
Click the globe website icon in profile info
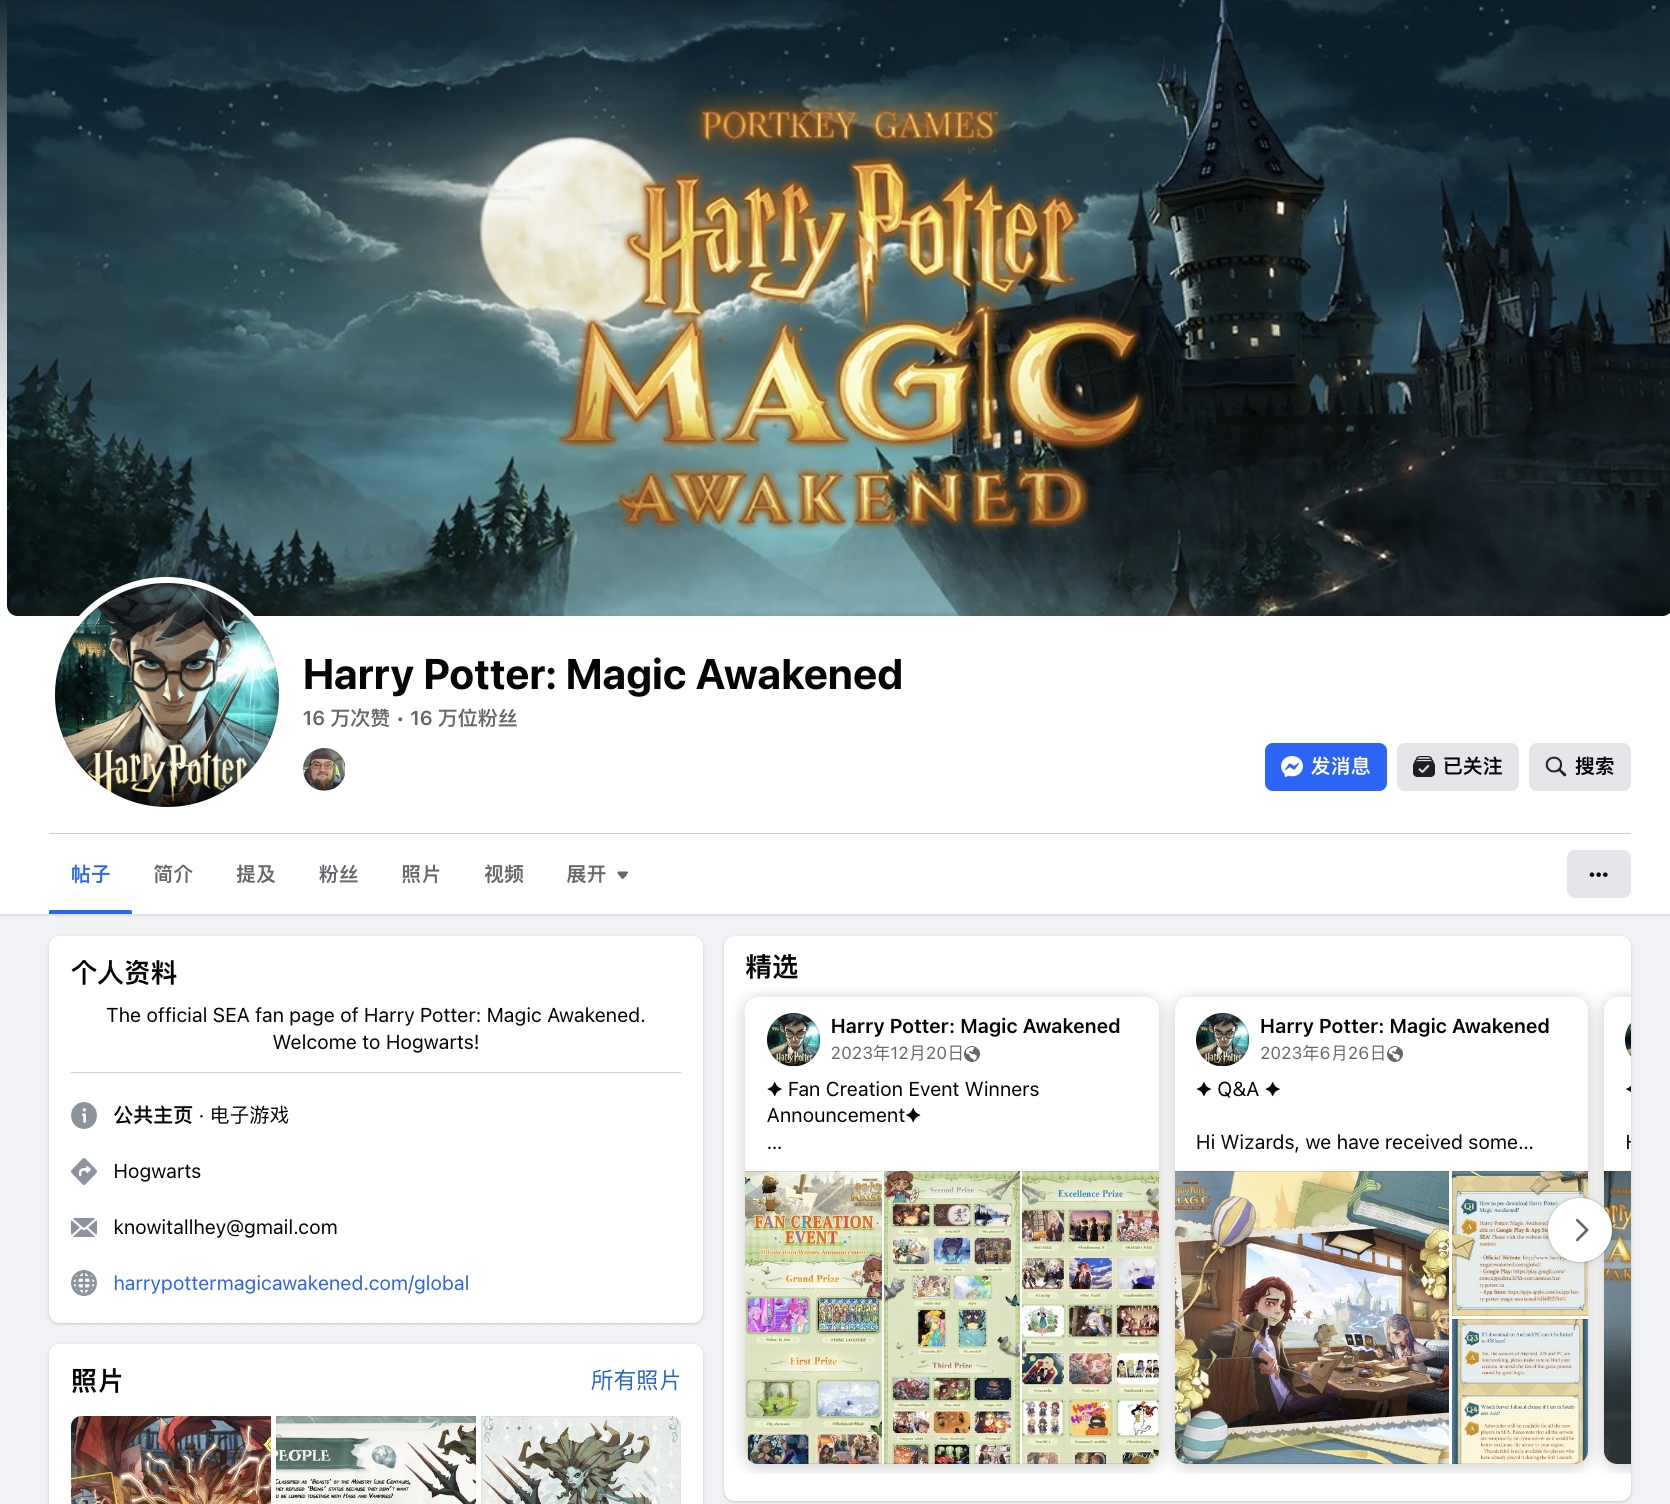tap(84, 1283)
